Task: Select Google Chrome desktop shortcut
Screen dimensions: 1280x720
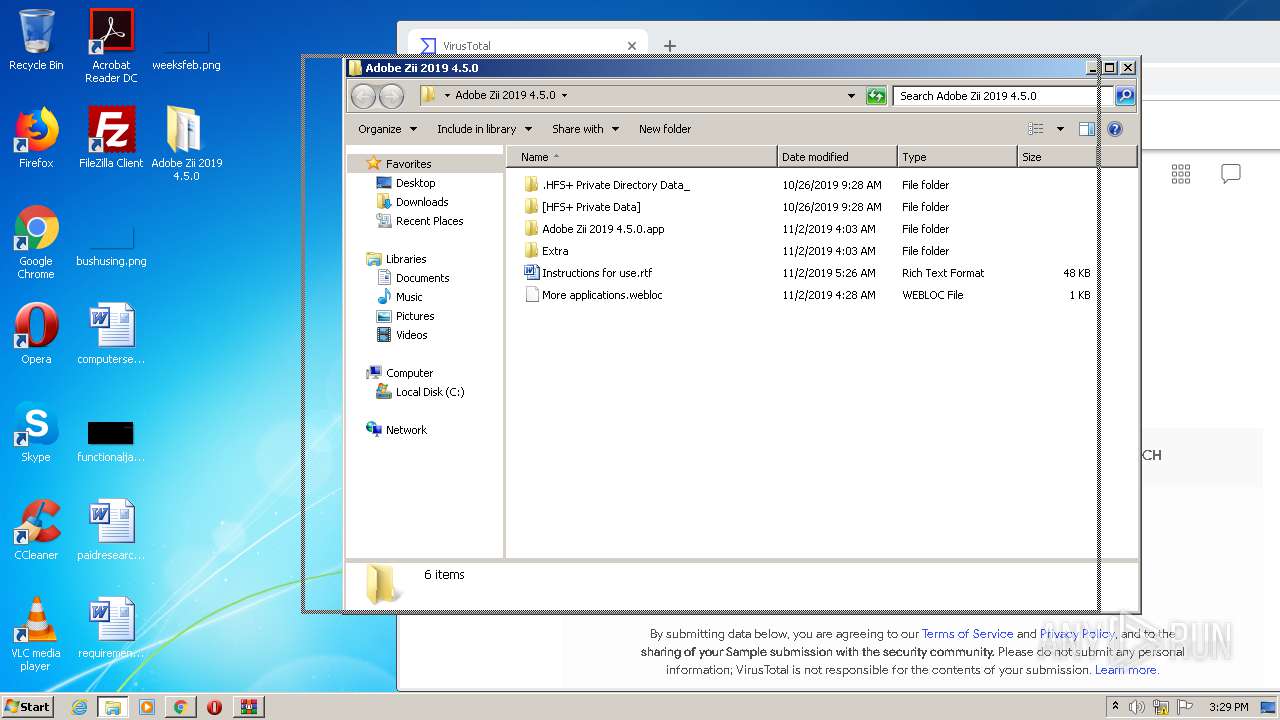Action: click(36, 242)
